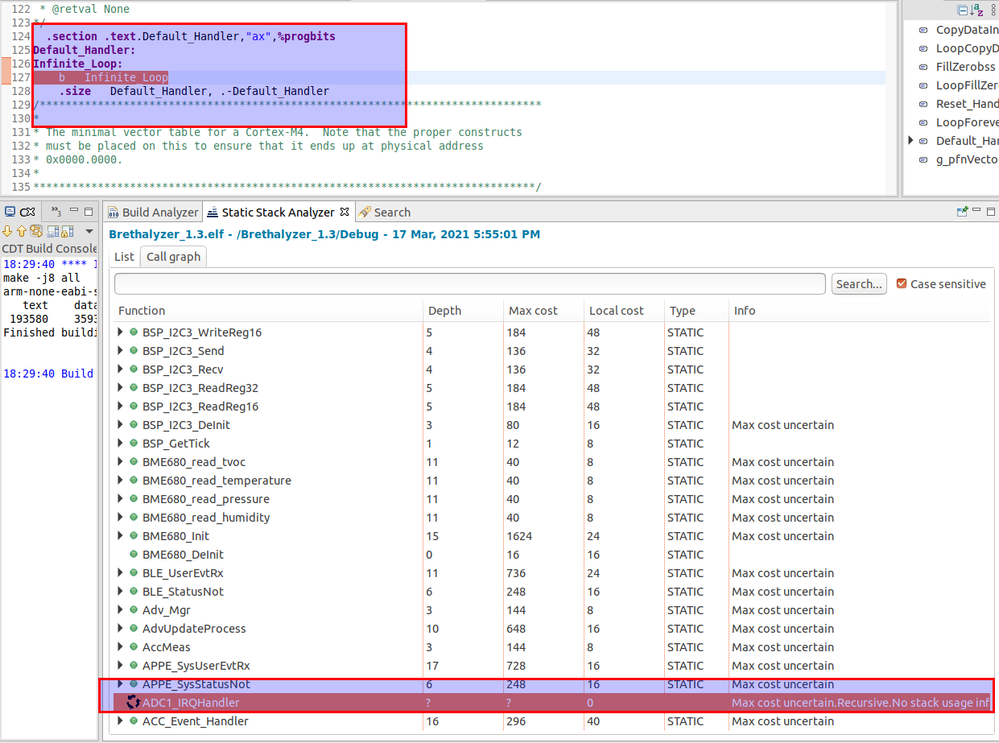
Task: Switch to the List sub-tab
Action: click(124, 257)
